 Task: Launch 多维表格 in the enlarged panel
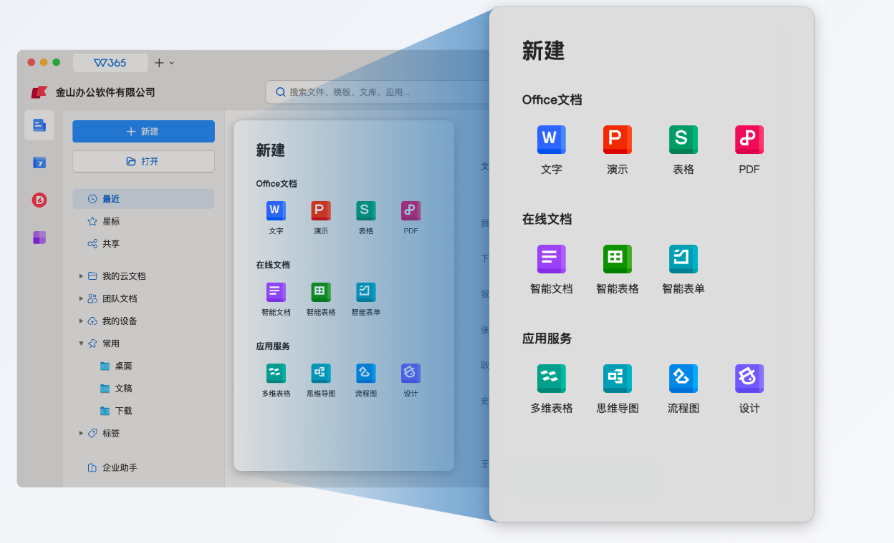tap(551, 378)
